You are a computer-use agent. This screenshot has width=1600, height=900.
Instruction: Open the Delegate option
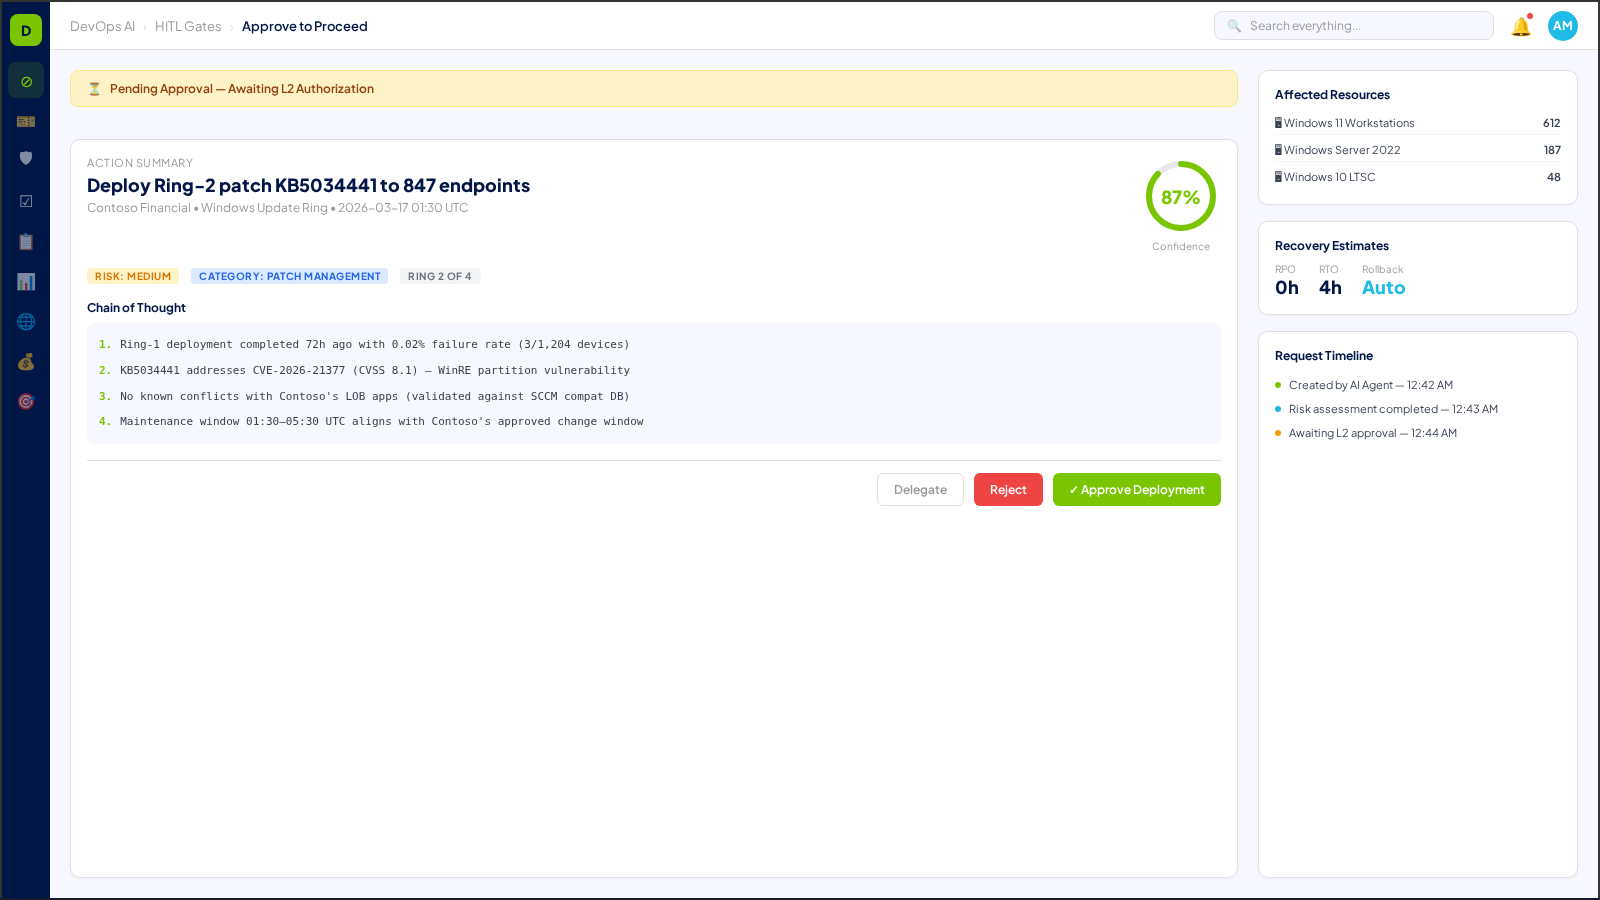coord(920,489)
